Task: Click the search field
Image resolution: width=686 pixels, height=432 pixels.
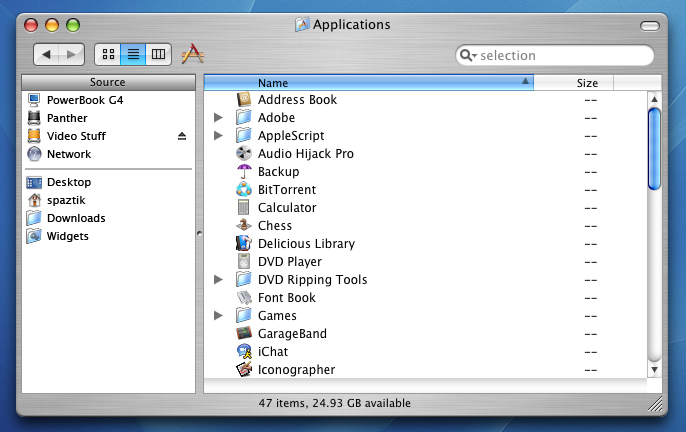Action: coord(555,56)
